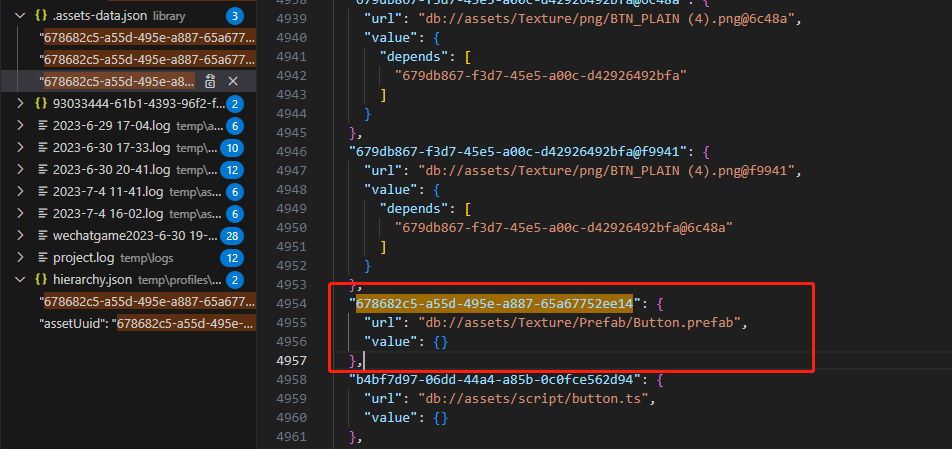
Task: Expand the 2023-6-30 17-33.log results chevron
Action: (21, 147)
